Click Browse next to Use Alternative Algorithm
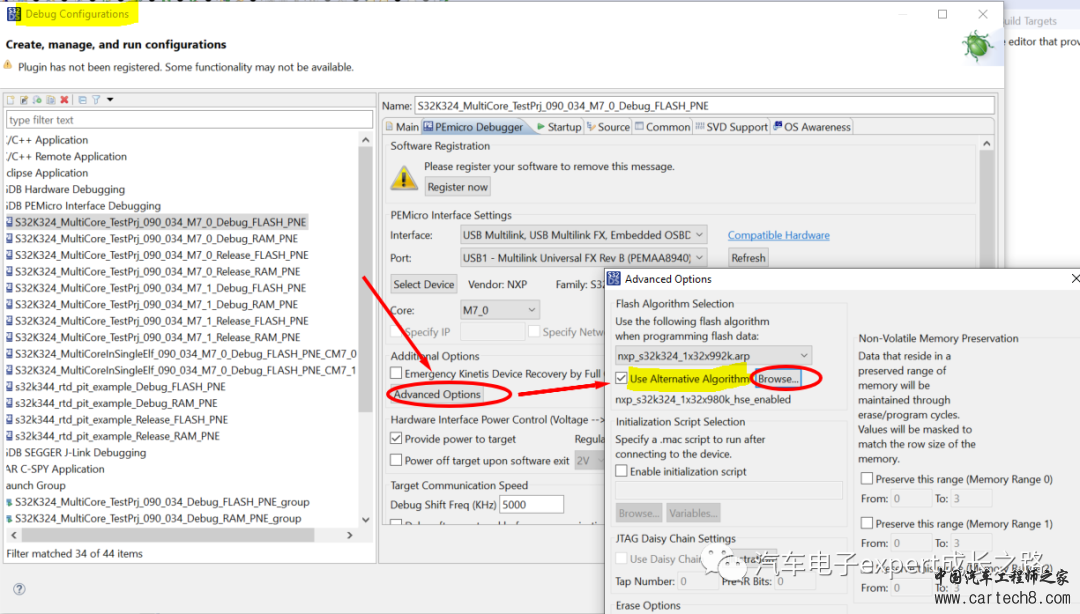 tap(778, 378)
